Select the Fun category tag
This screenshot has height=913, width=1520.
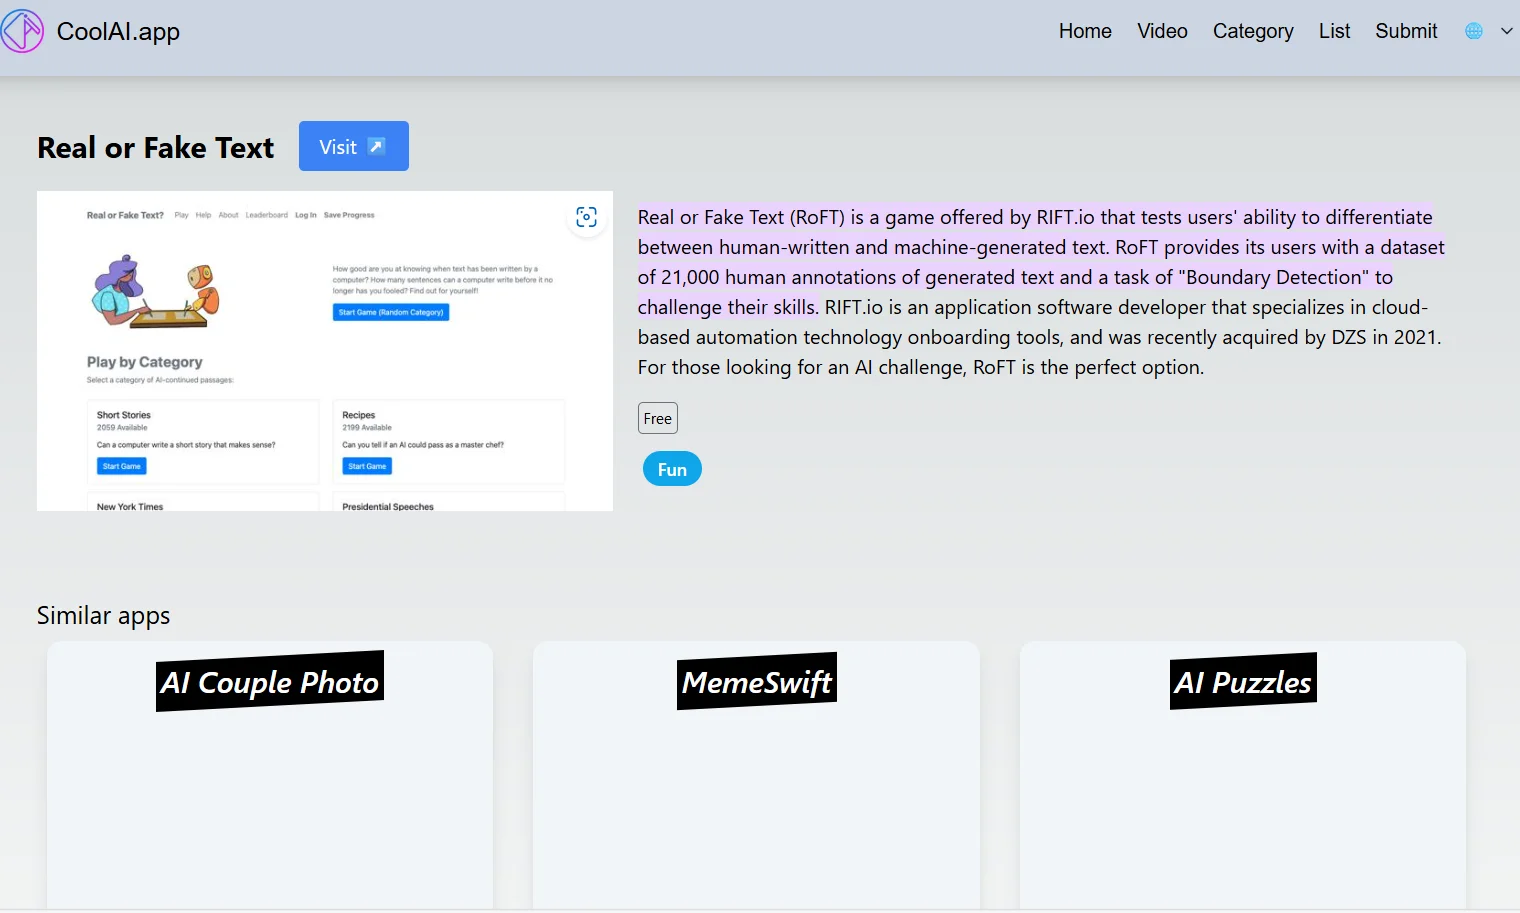pyautogui.click(x=672, y=469)
